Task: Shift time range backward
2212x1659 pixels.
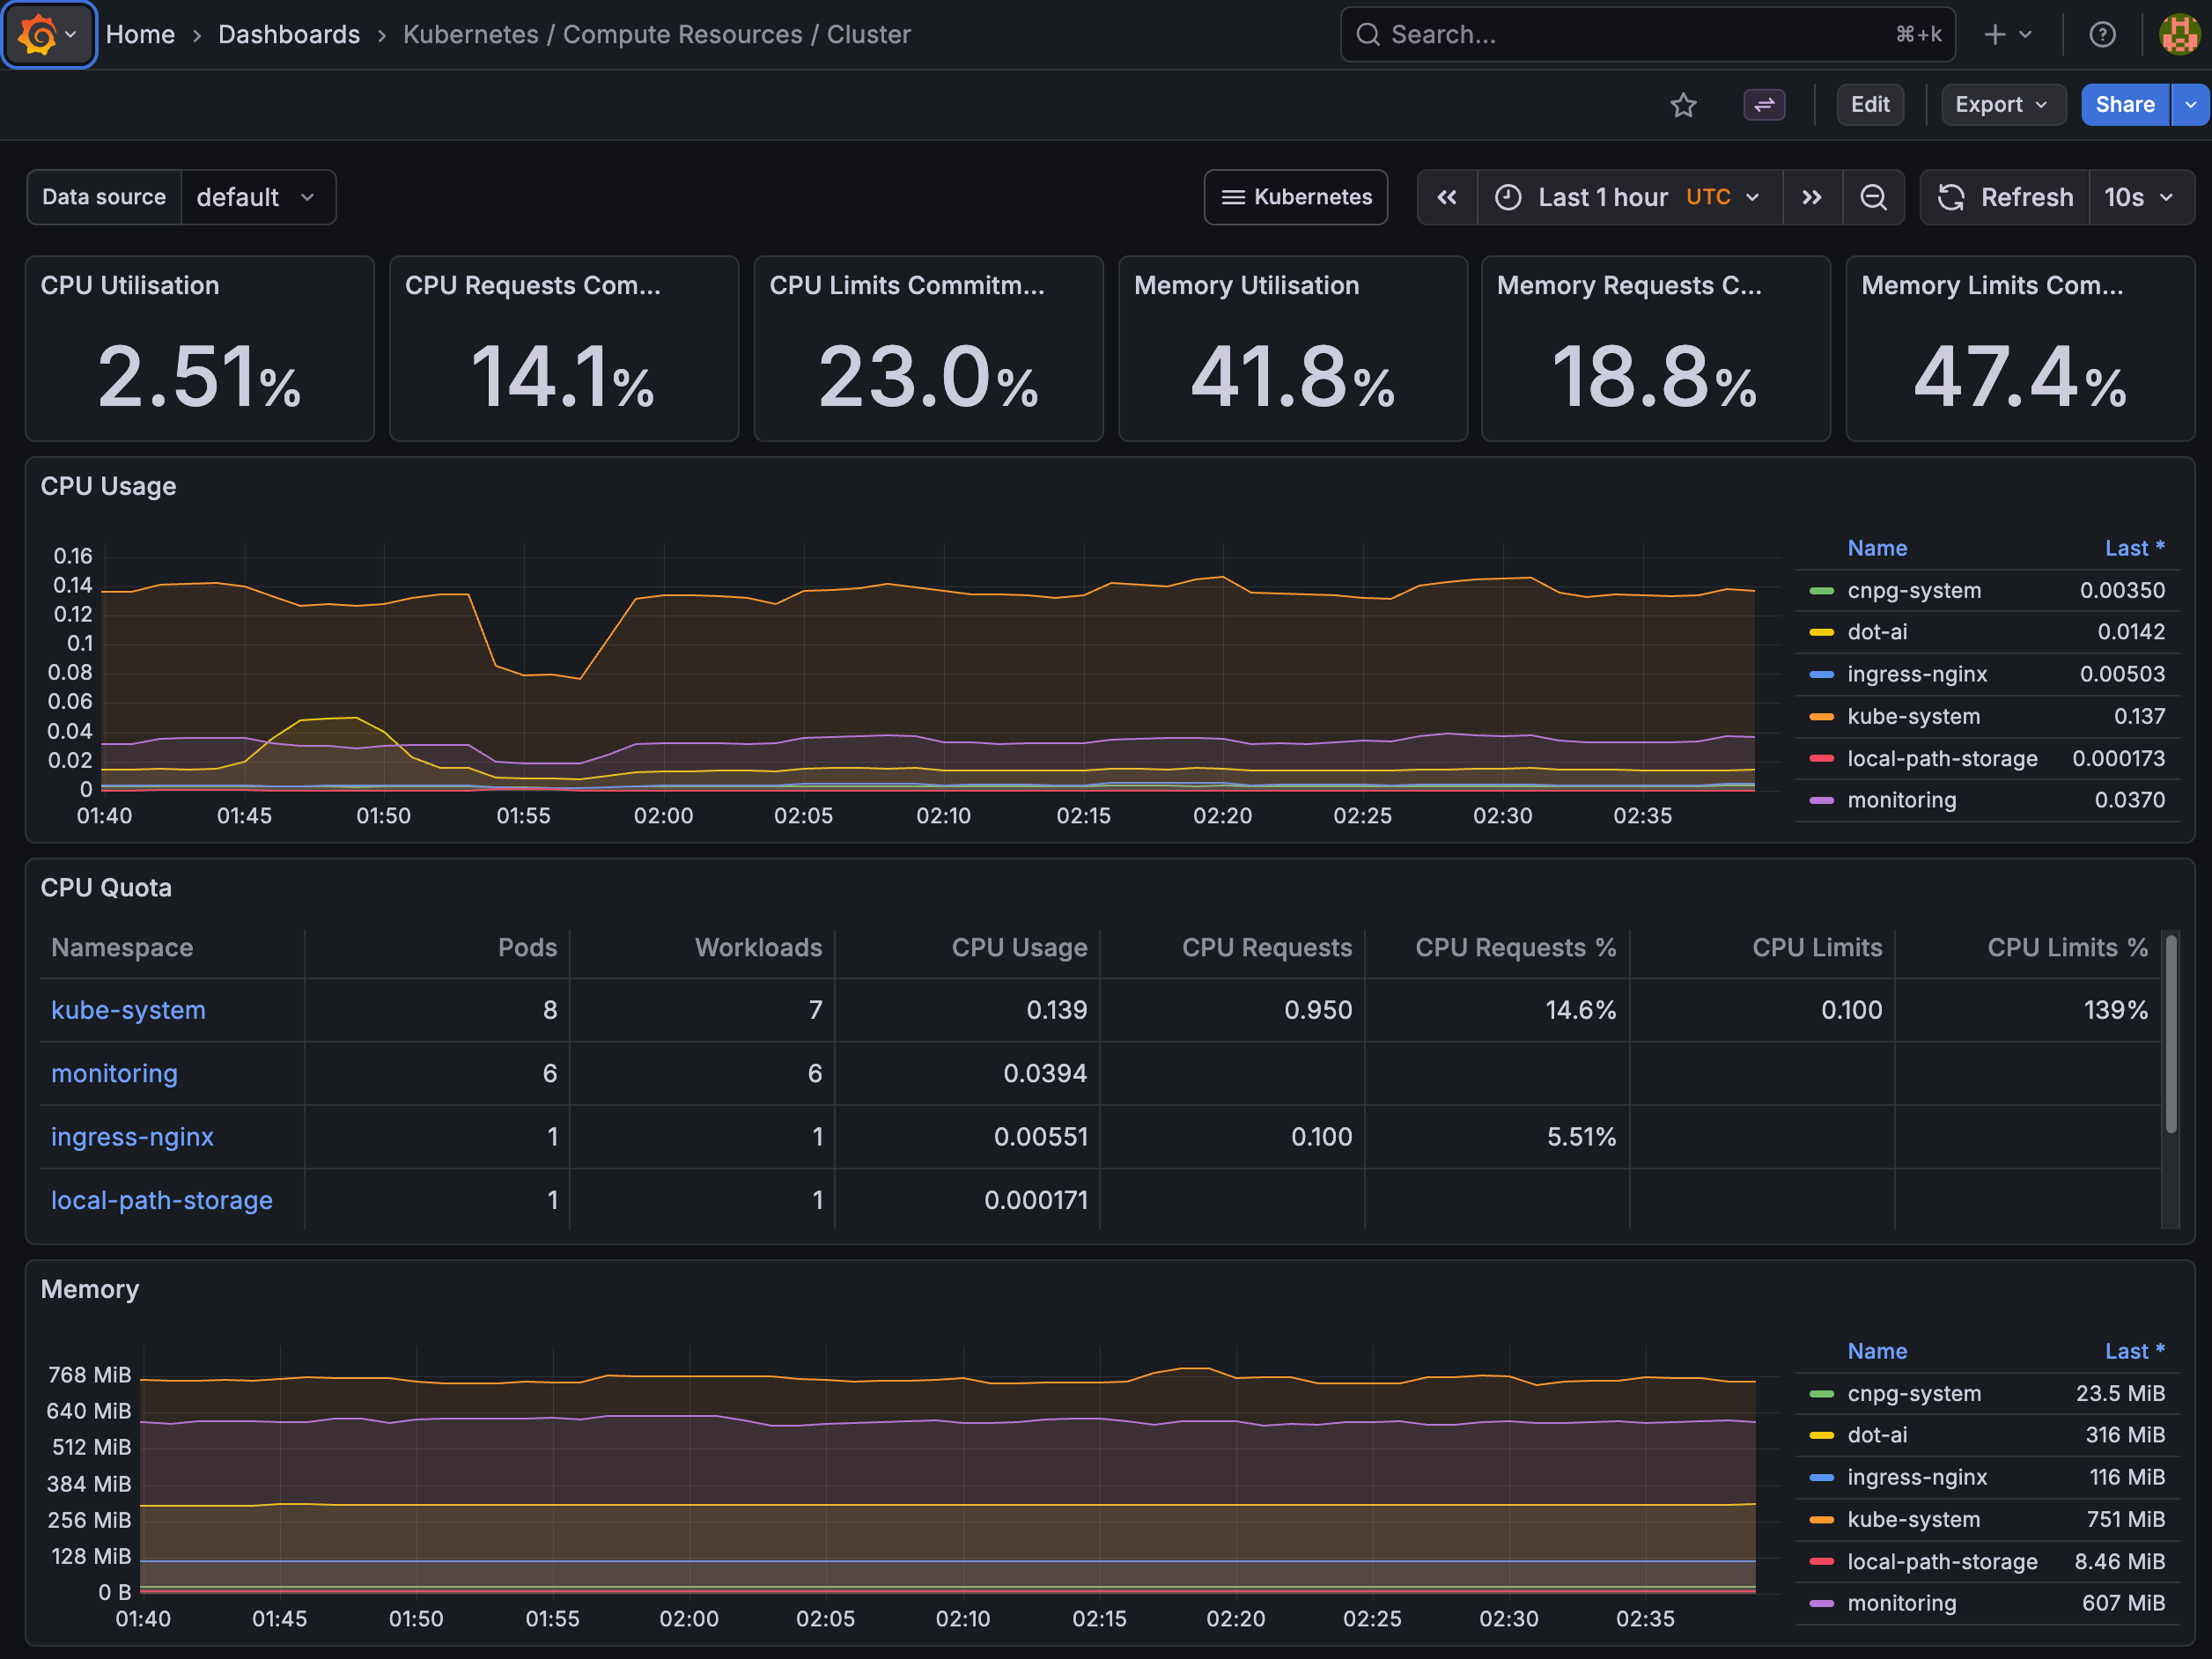Action: pos(1446,197)
